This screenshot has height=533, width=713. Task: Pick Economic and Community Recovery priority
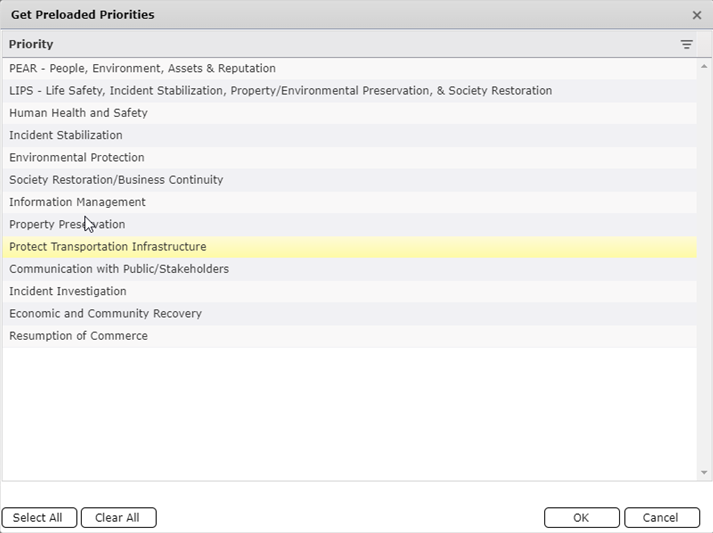(x=105, y=314)
